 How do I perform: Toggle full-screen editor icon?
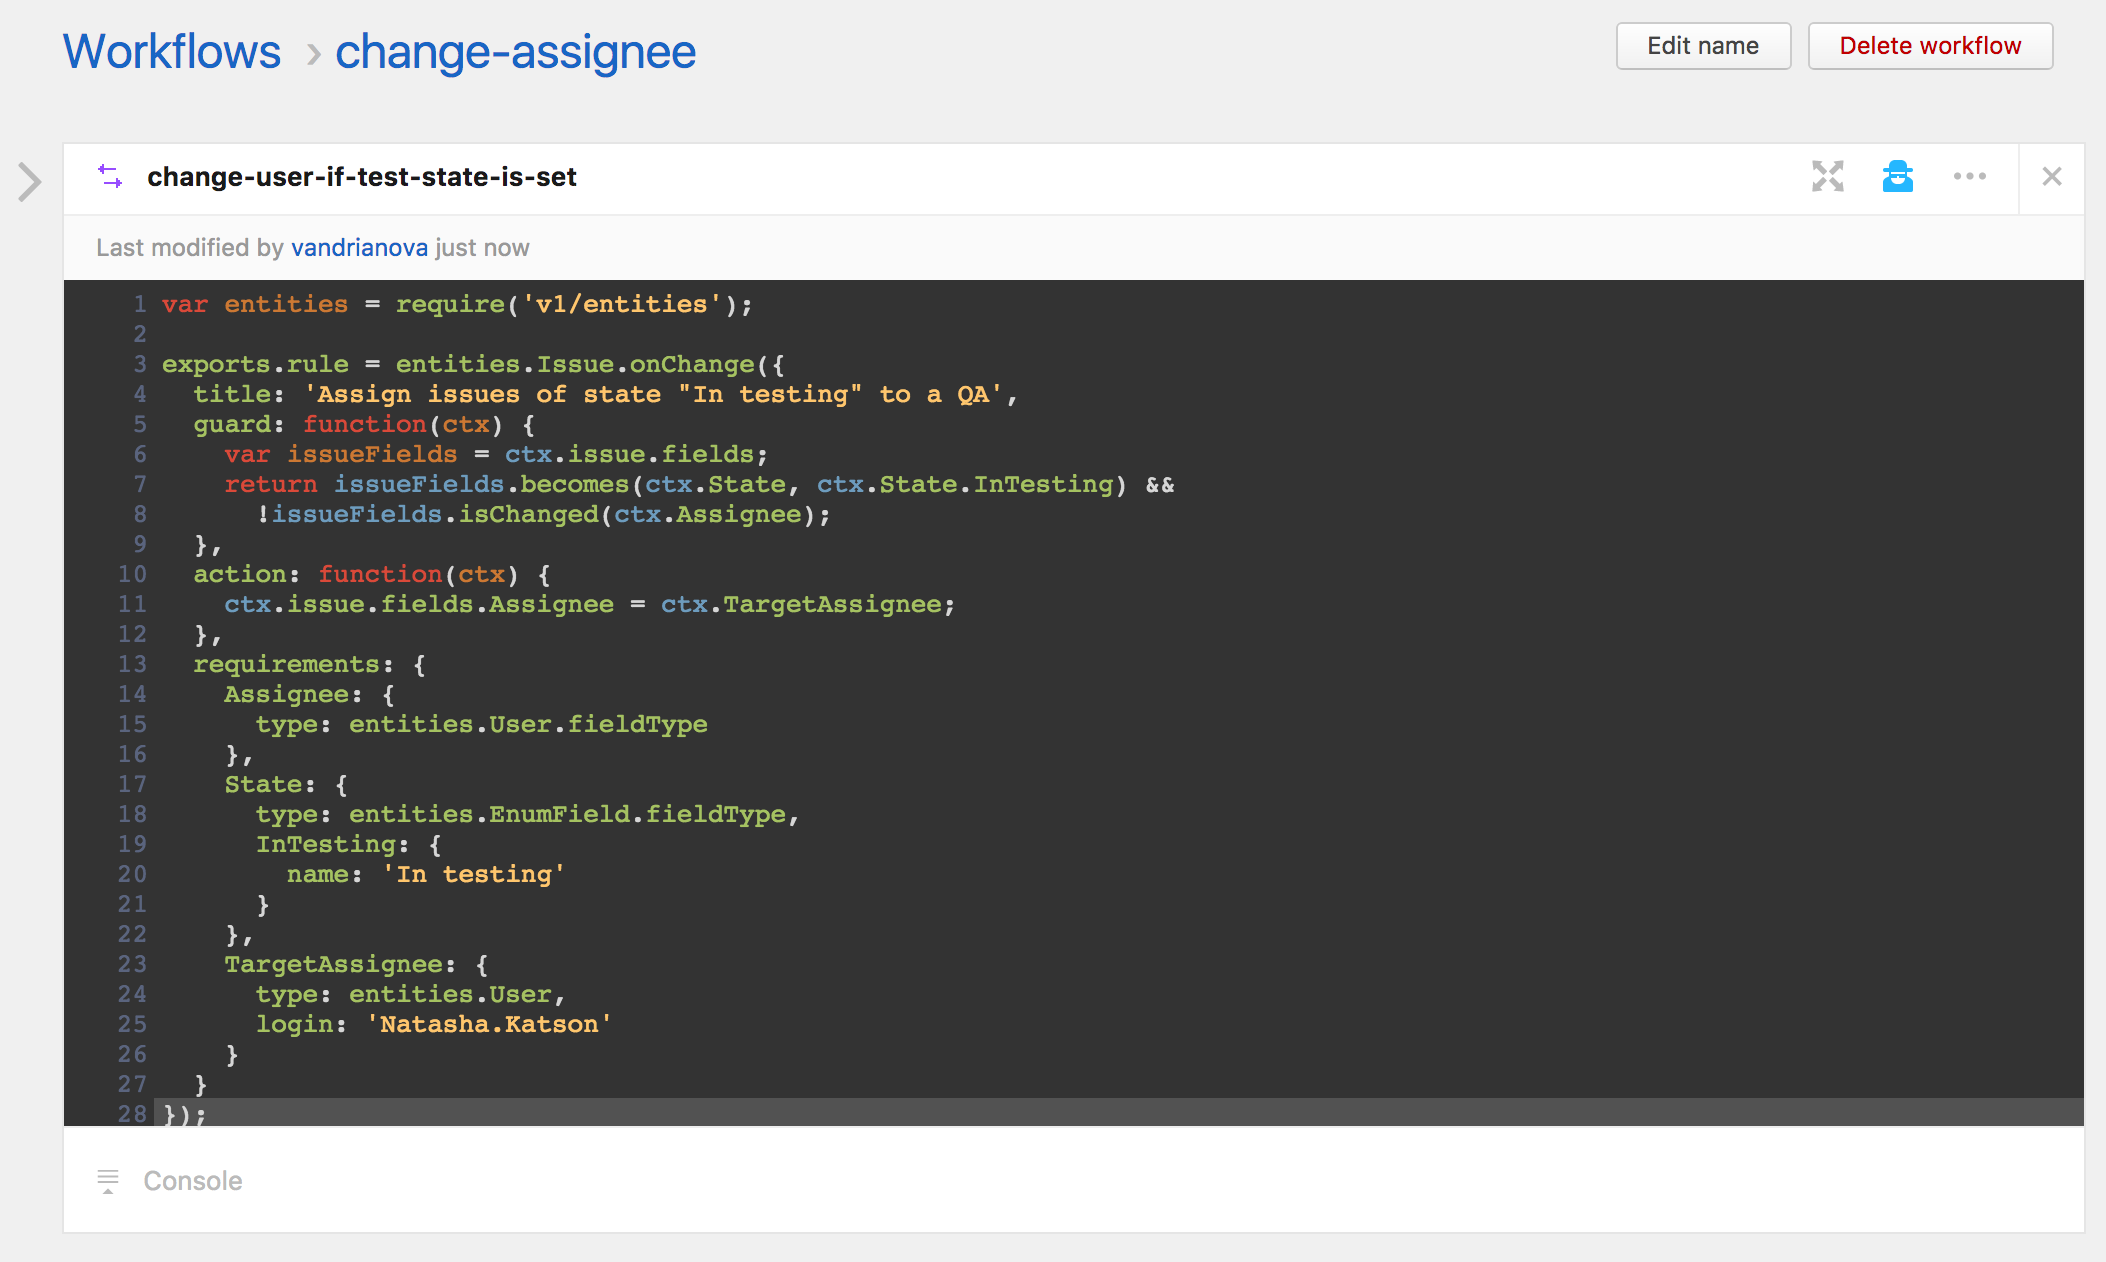tap(1827, 177)
